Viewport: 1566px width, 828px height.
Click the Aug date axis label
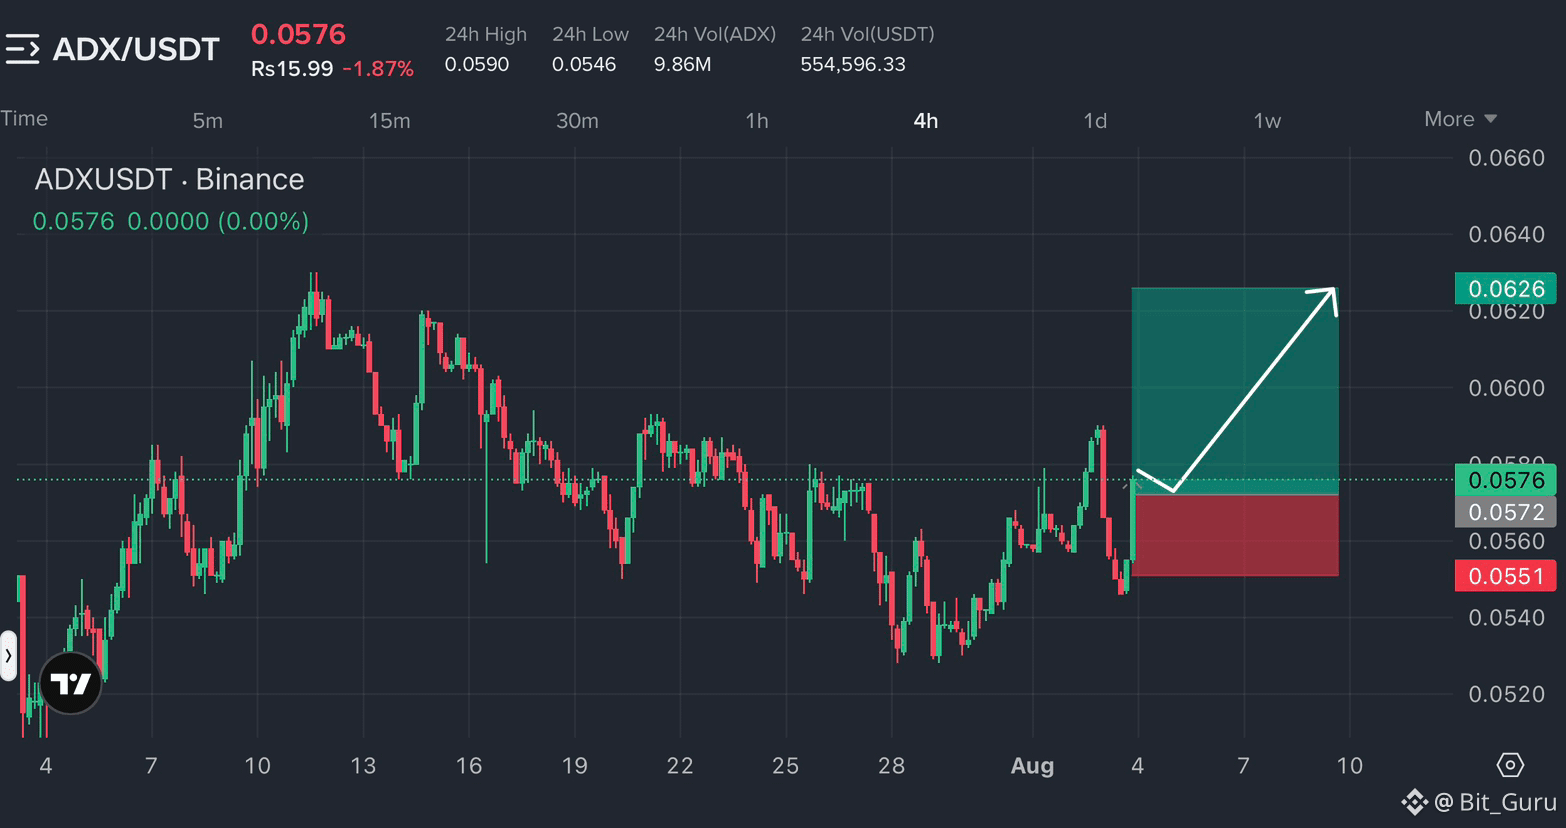coord(1032,766)
